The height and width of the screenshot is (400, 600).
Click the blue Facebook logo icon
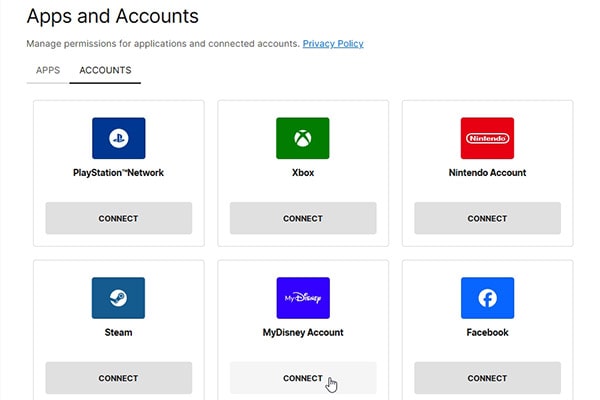(x=488, y=298)
